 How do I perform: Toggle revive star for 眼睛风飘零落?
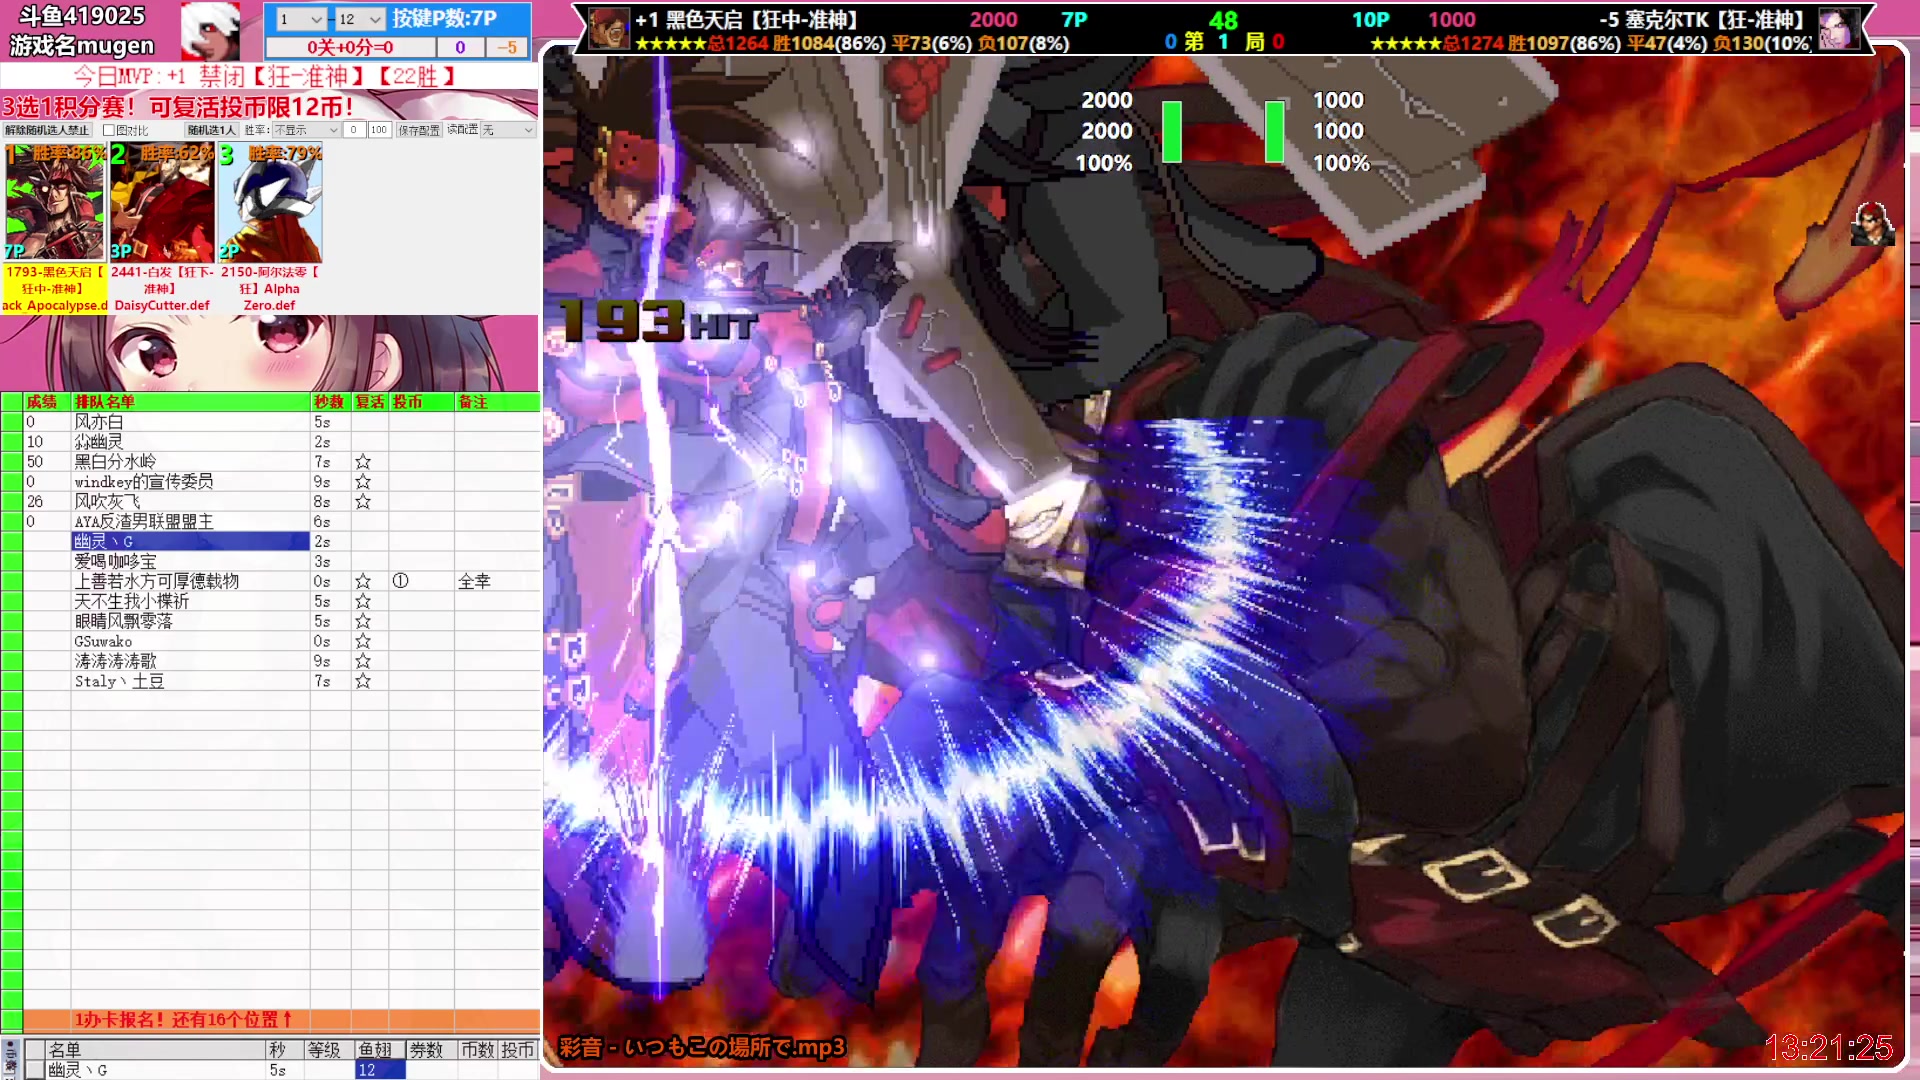363,621
